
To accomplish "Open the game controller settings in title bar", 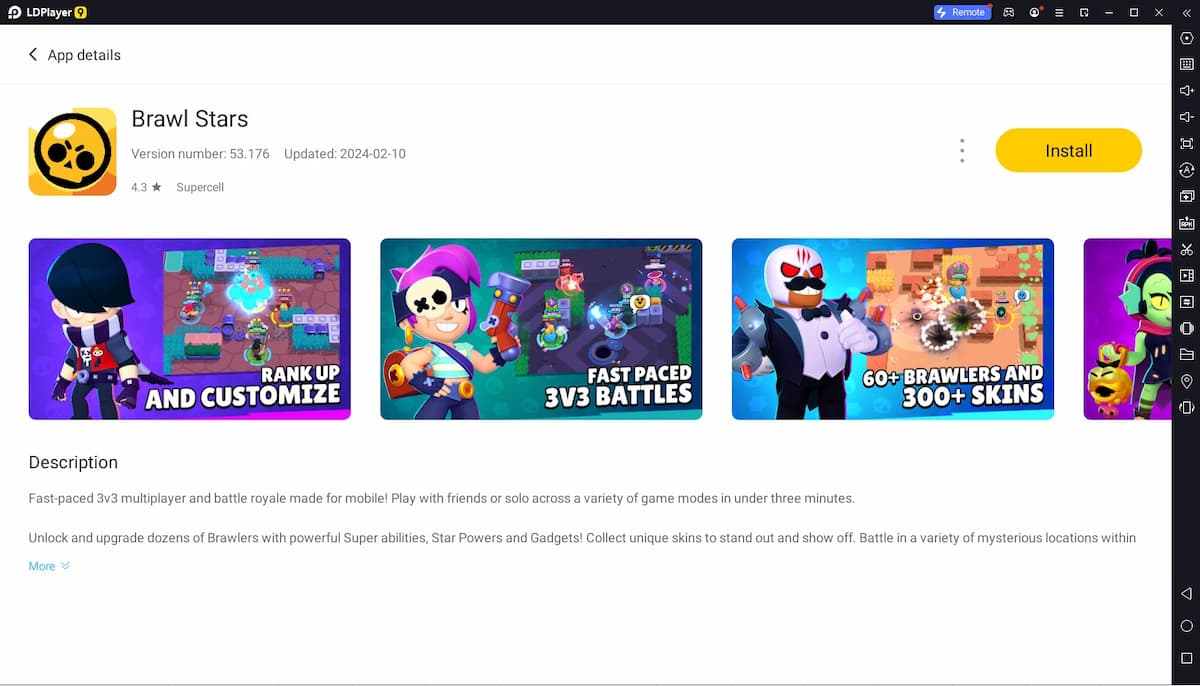I will coord(1008,12).
